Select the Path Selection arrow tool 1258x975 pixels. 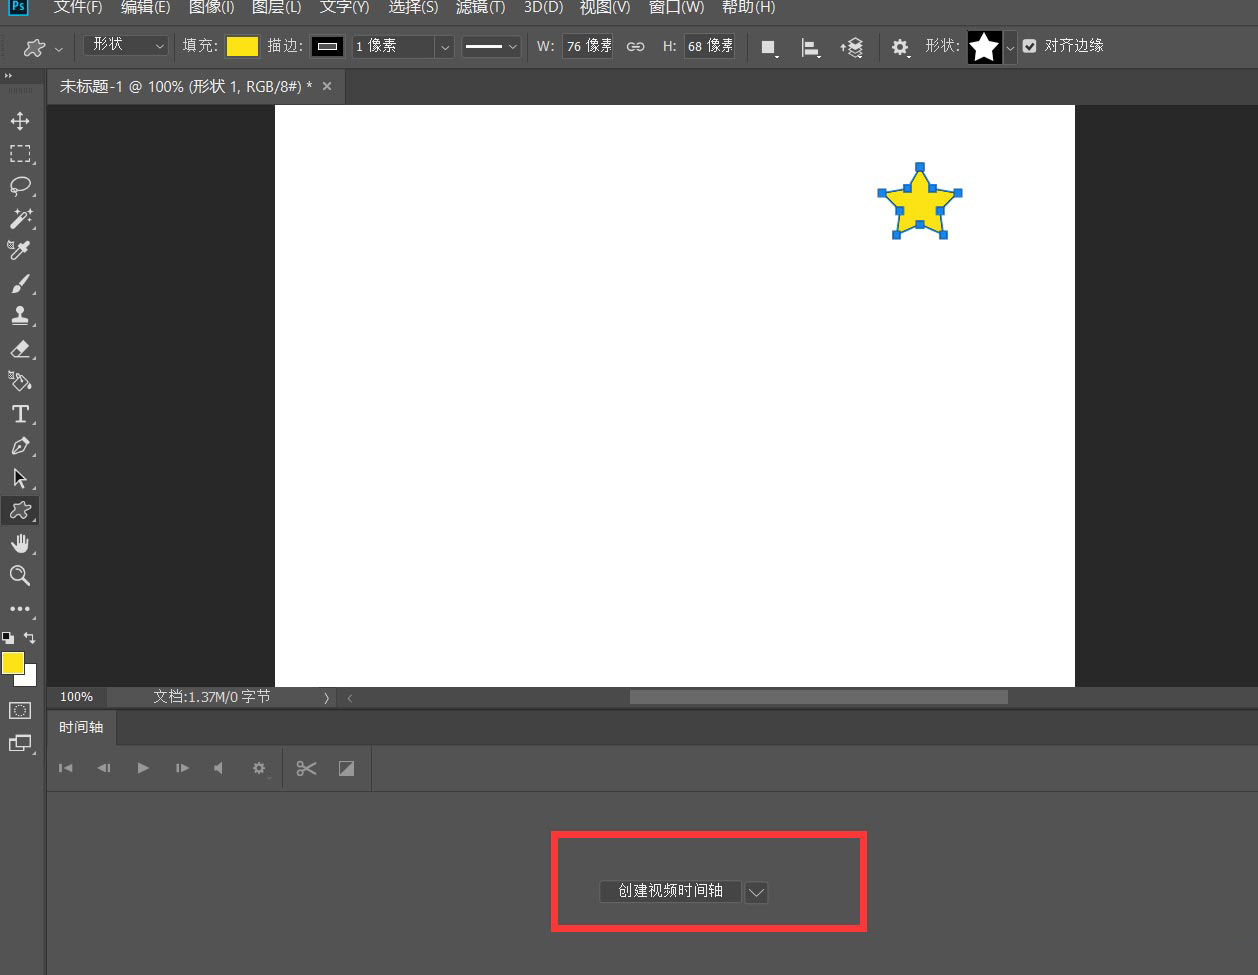tap(20, 478)
